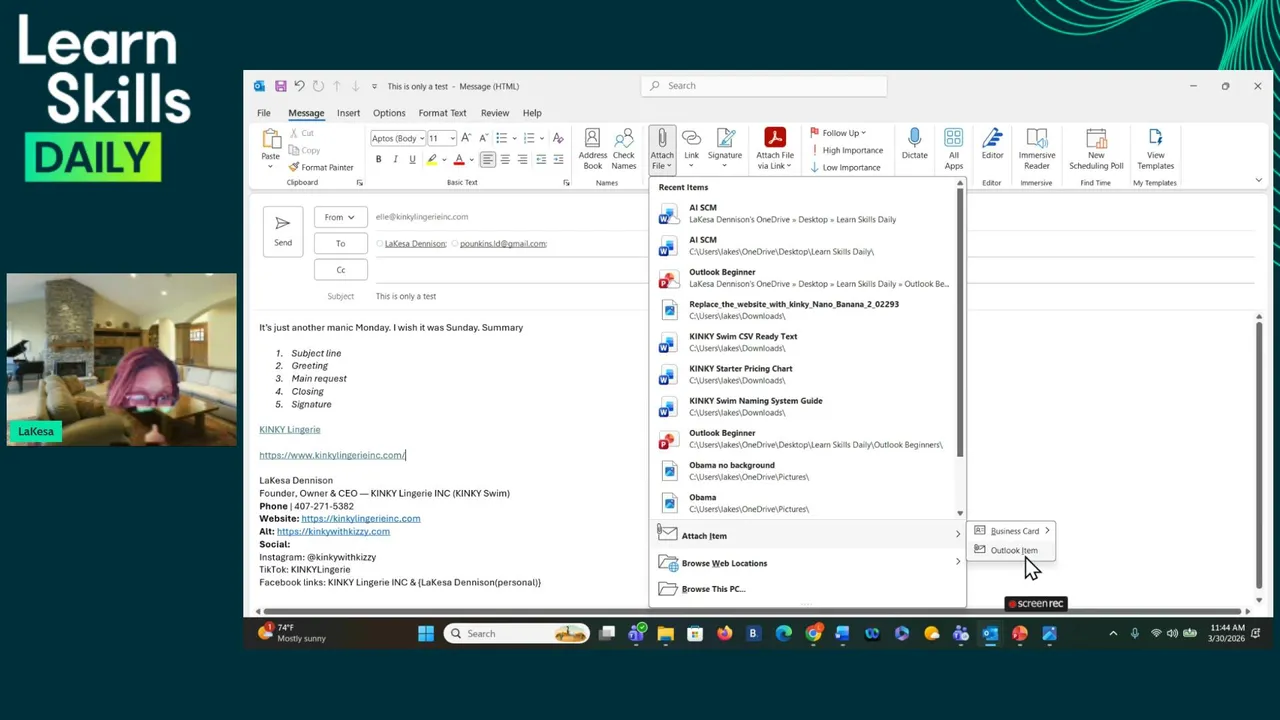Center align text

[505, 159]
